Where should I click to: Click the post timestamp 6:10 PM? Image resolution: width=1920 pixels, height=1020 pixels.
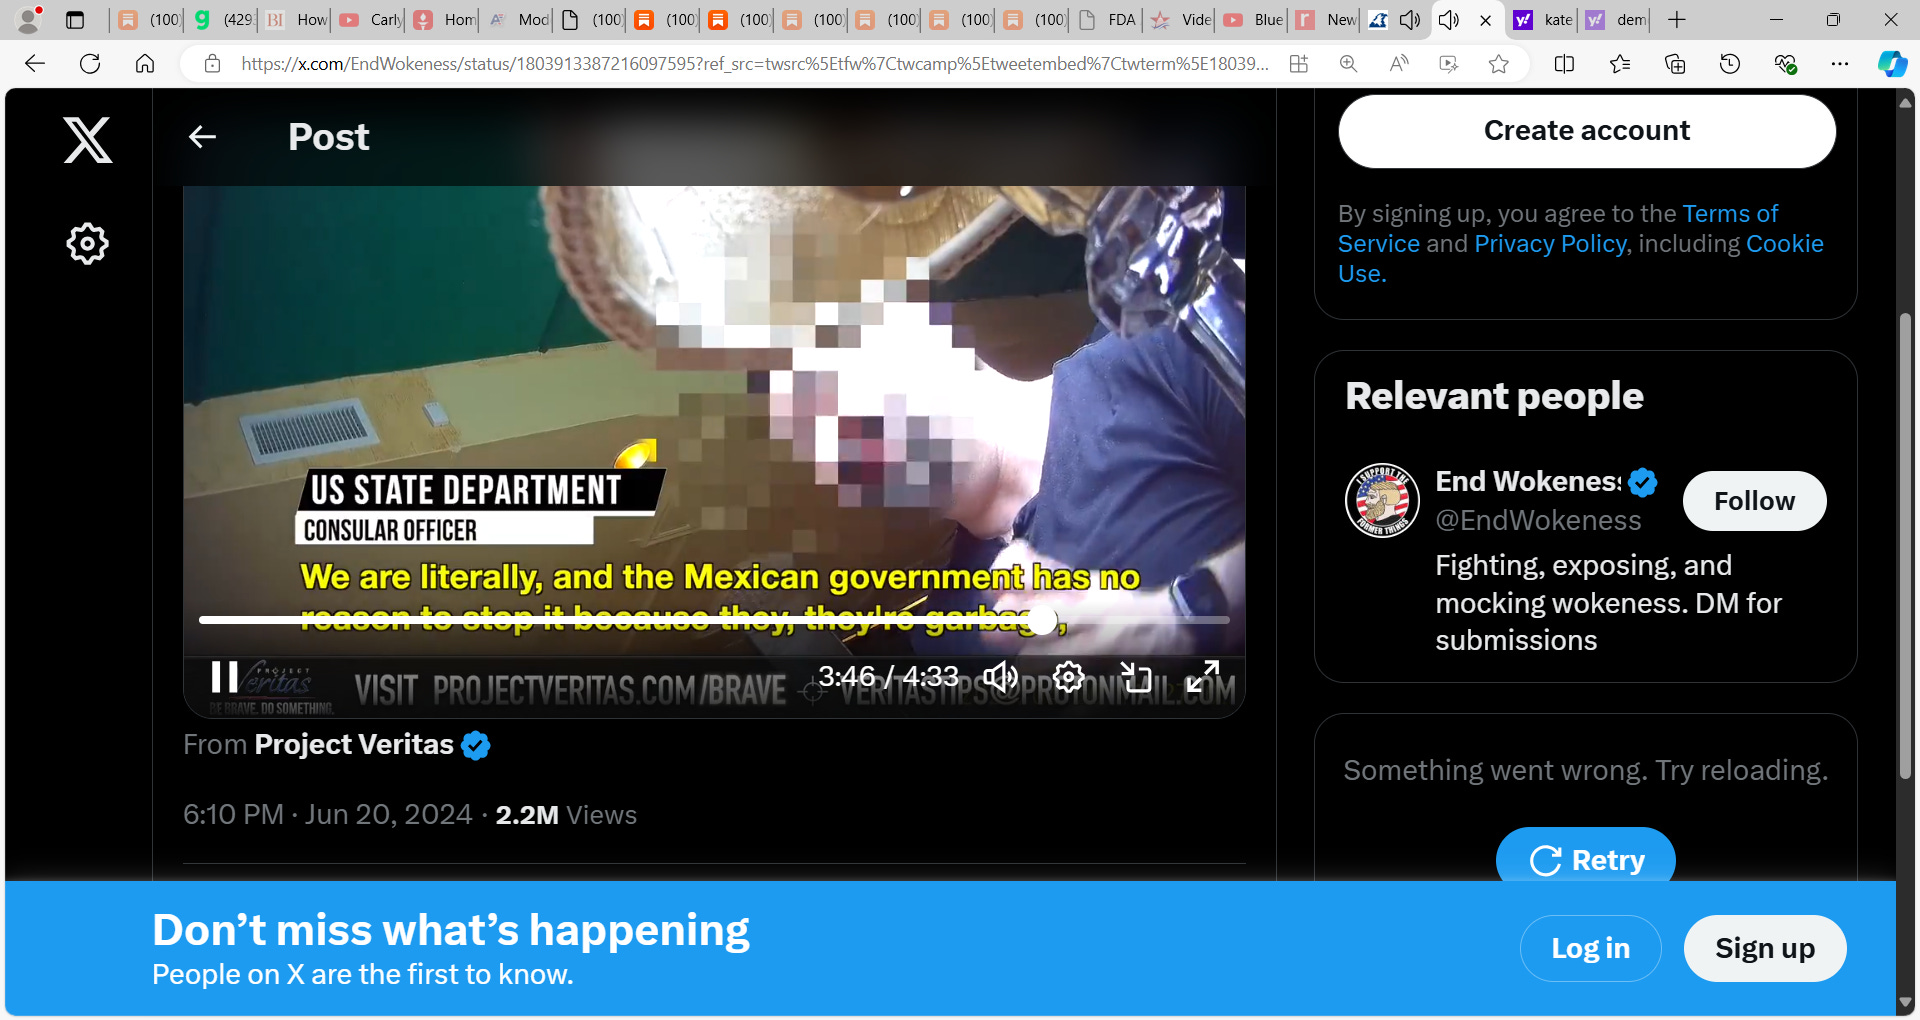coord(327,815)
